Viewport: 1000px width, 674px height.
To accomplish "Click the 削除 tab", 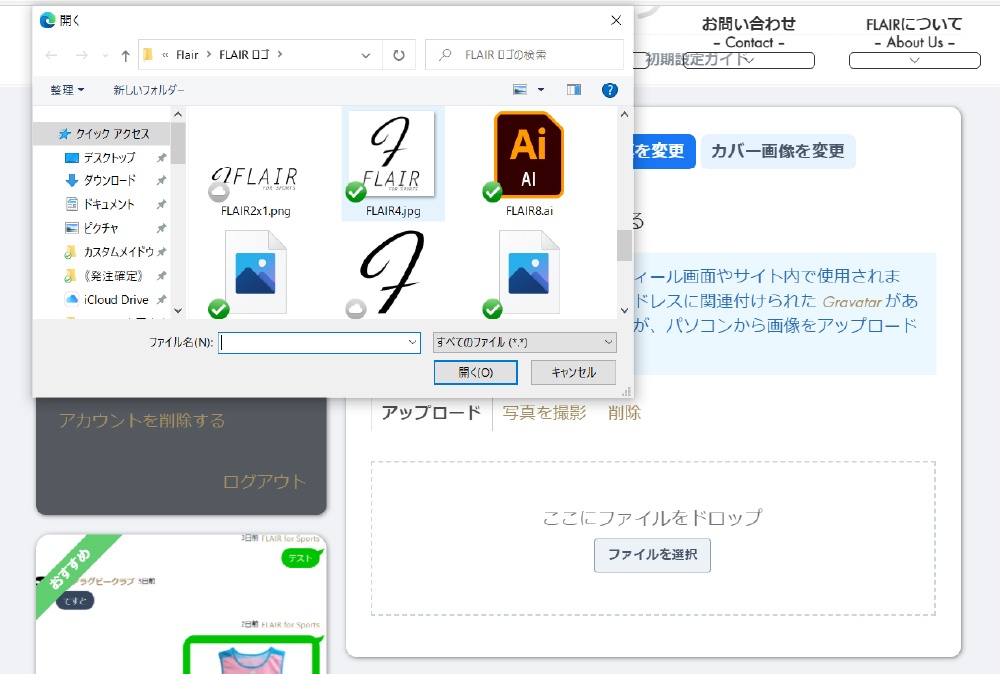I will coord(624,413).
